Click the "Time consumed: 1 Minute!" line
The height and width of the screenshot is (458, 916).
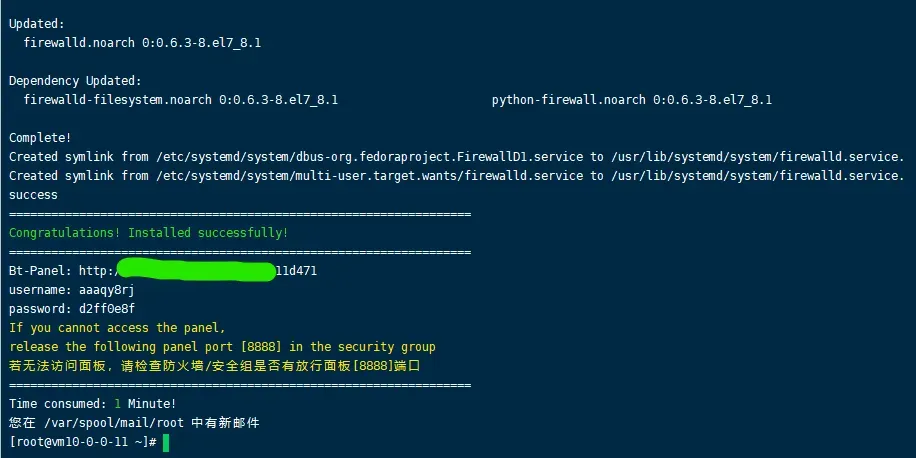[92, 404]
